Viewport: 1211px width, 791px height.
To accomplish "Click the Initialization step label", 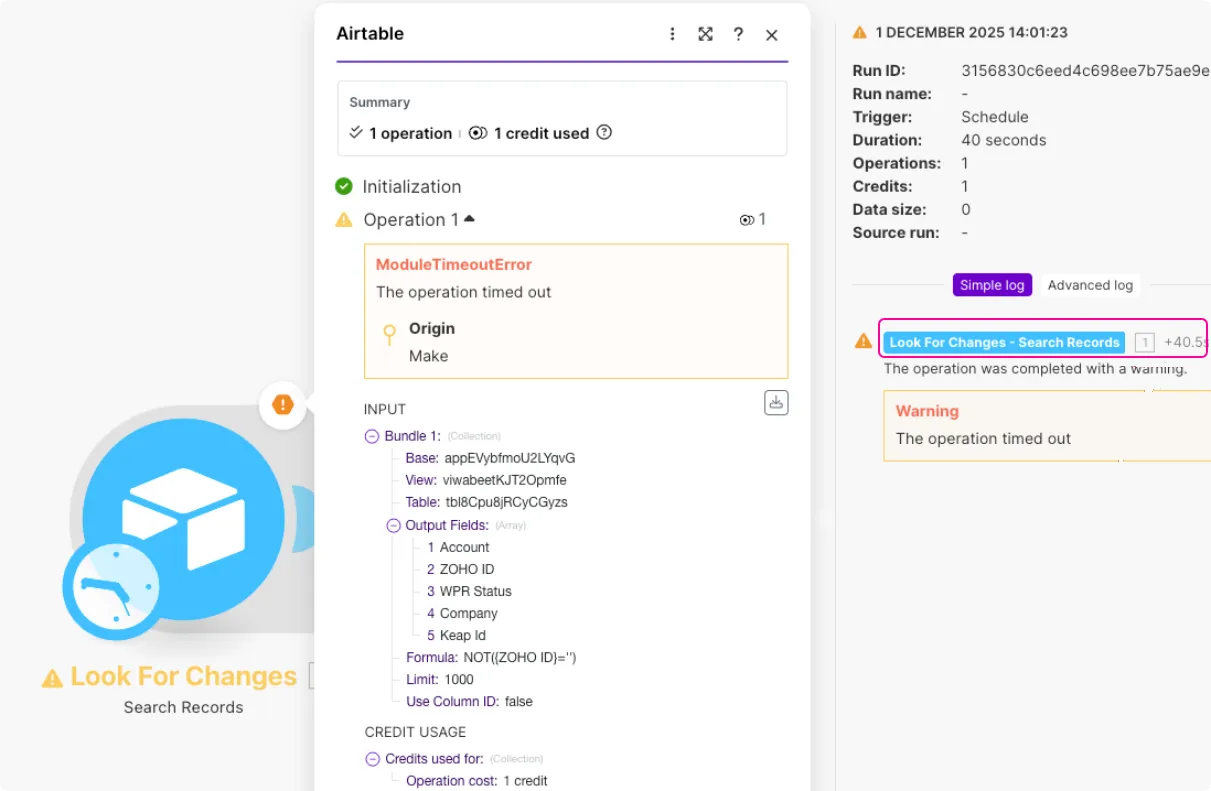I will (x=412, y=186).
